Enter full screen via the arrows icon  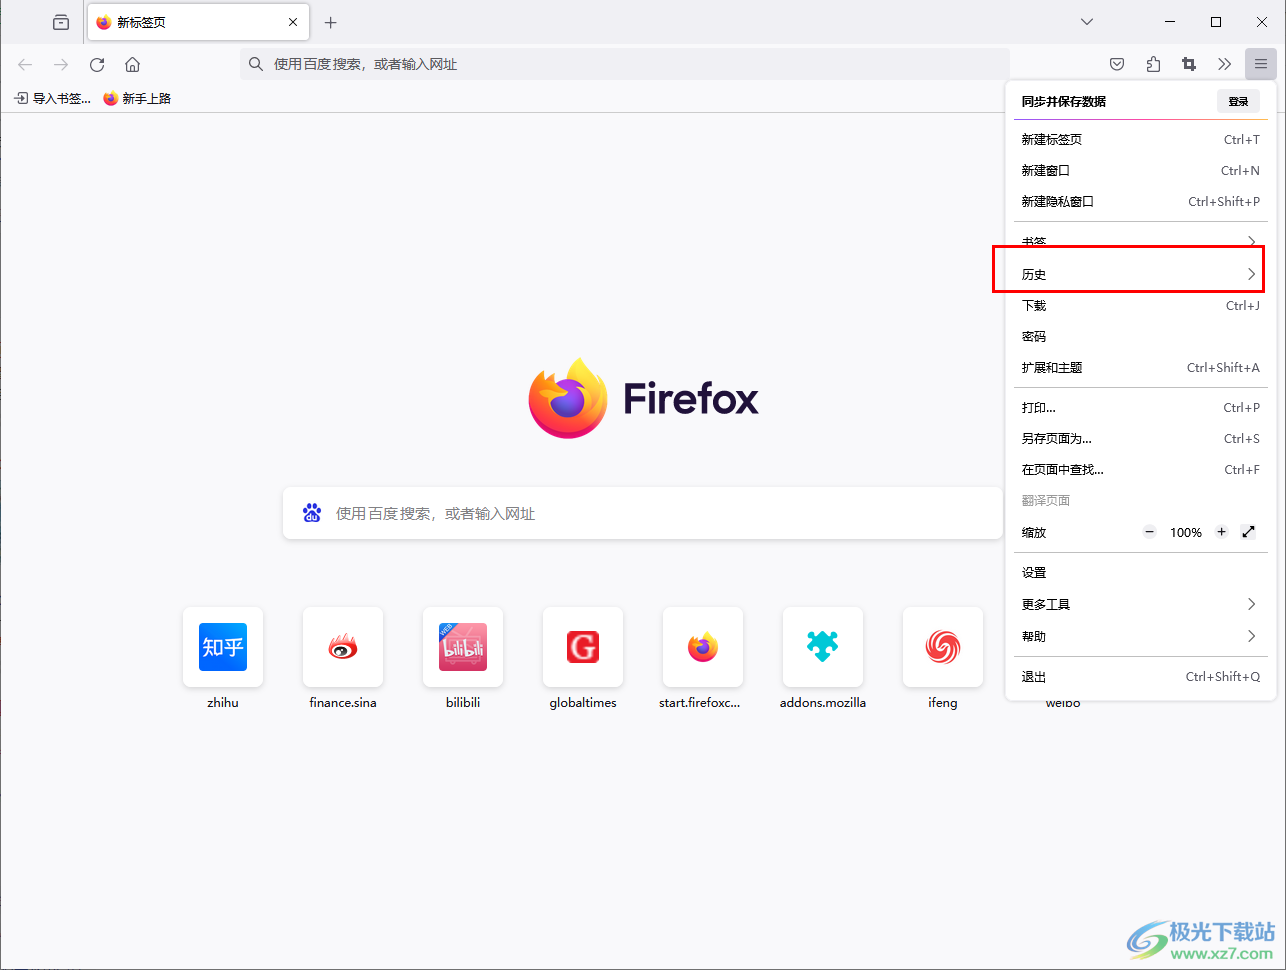click(x=1248, y=532)
